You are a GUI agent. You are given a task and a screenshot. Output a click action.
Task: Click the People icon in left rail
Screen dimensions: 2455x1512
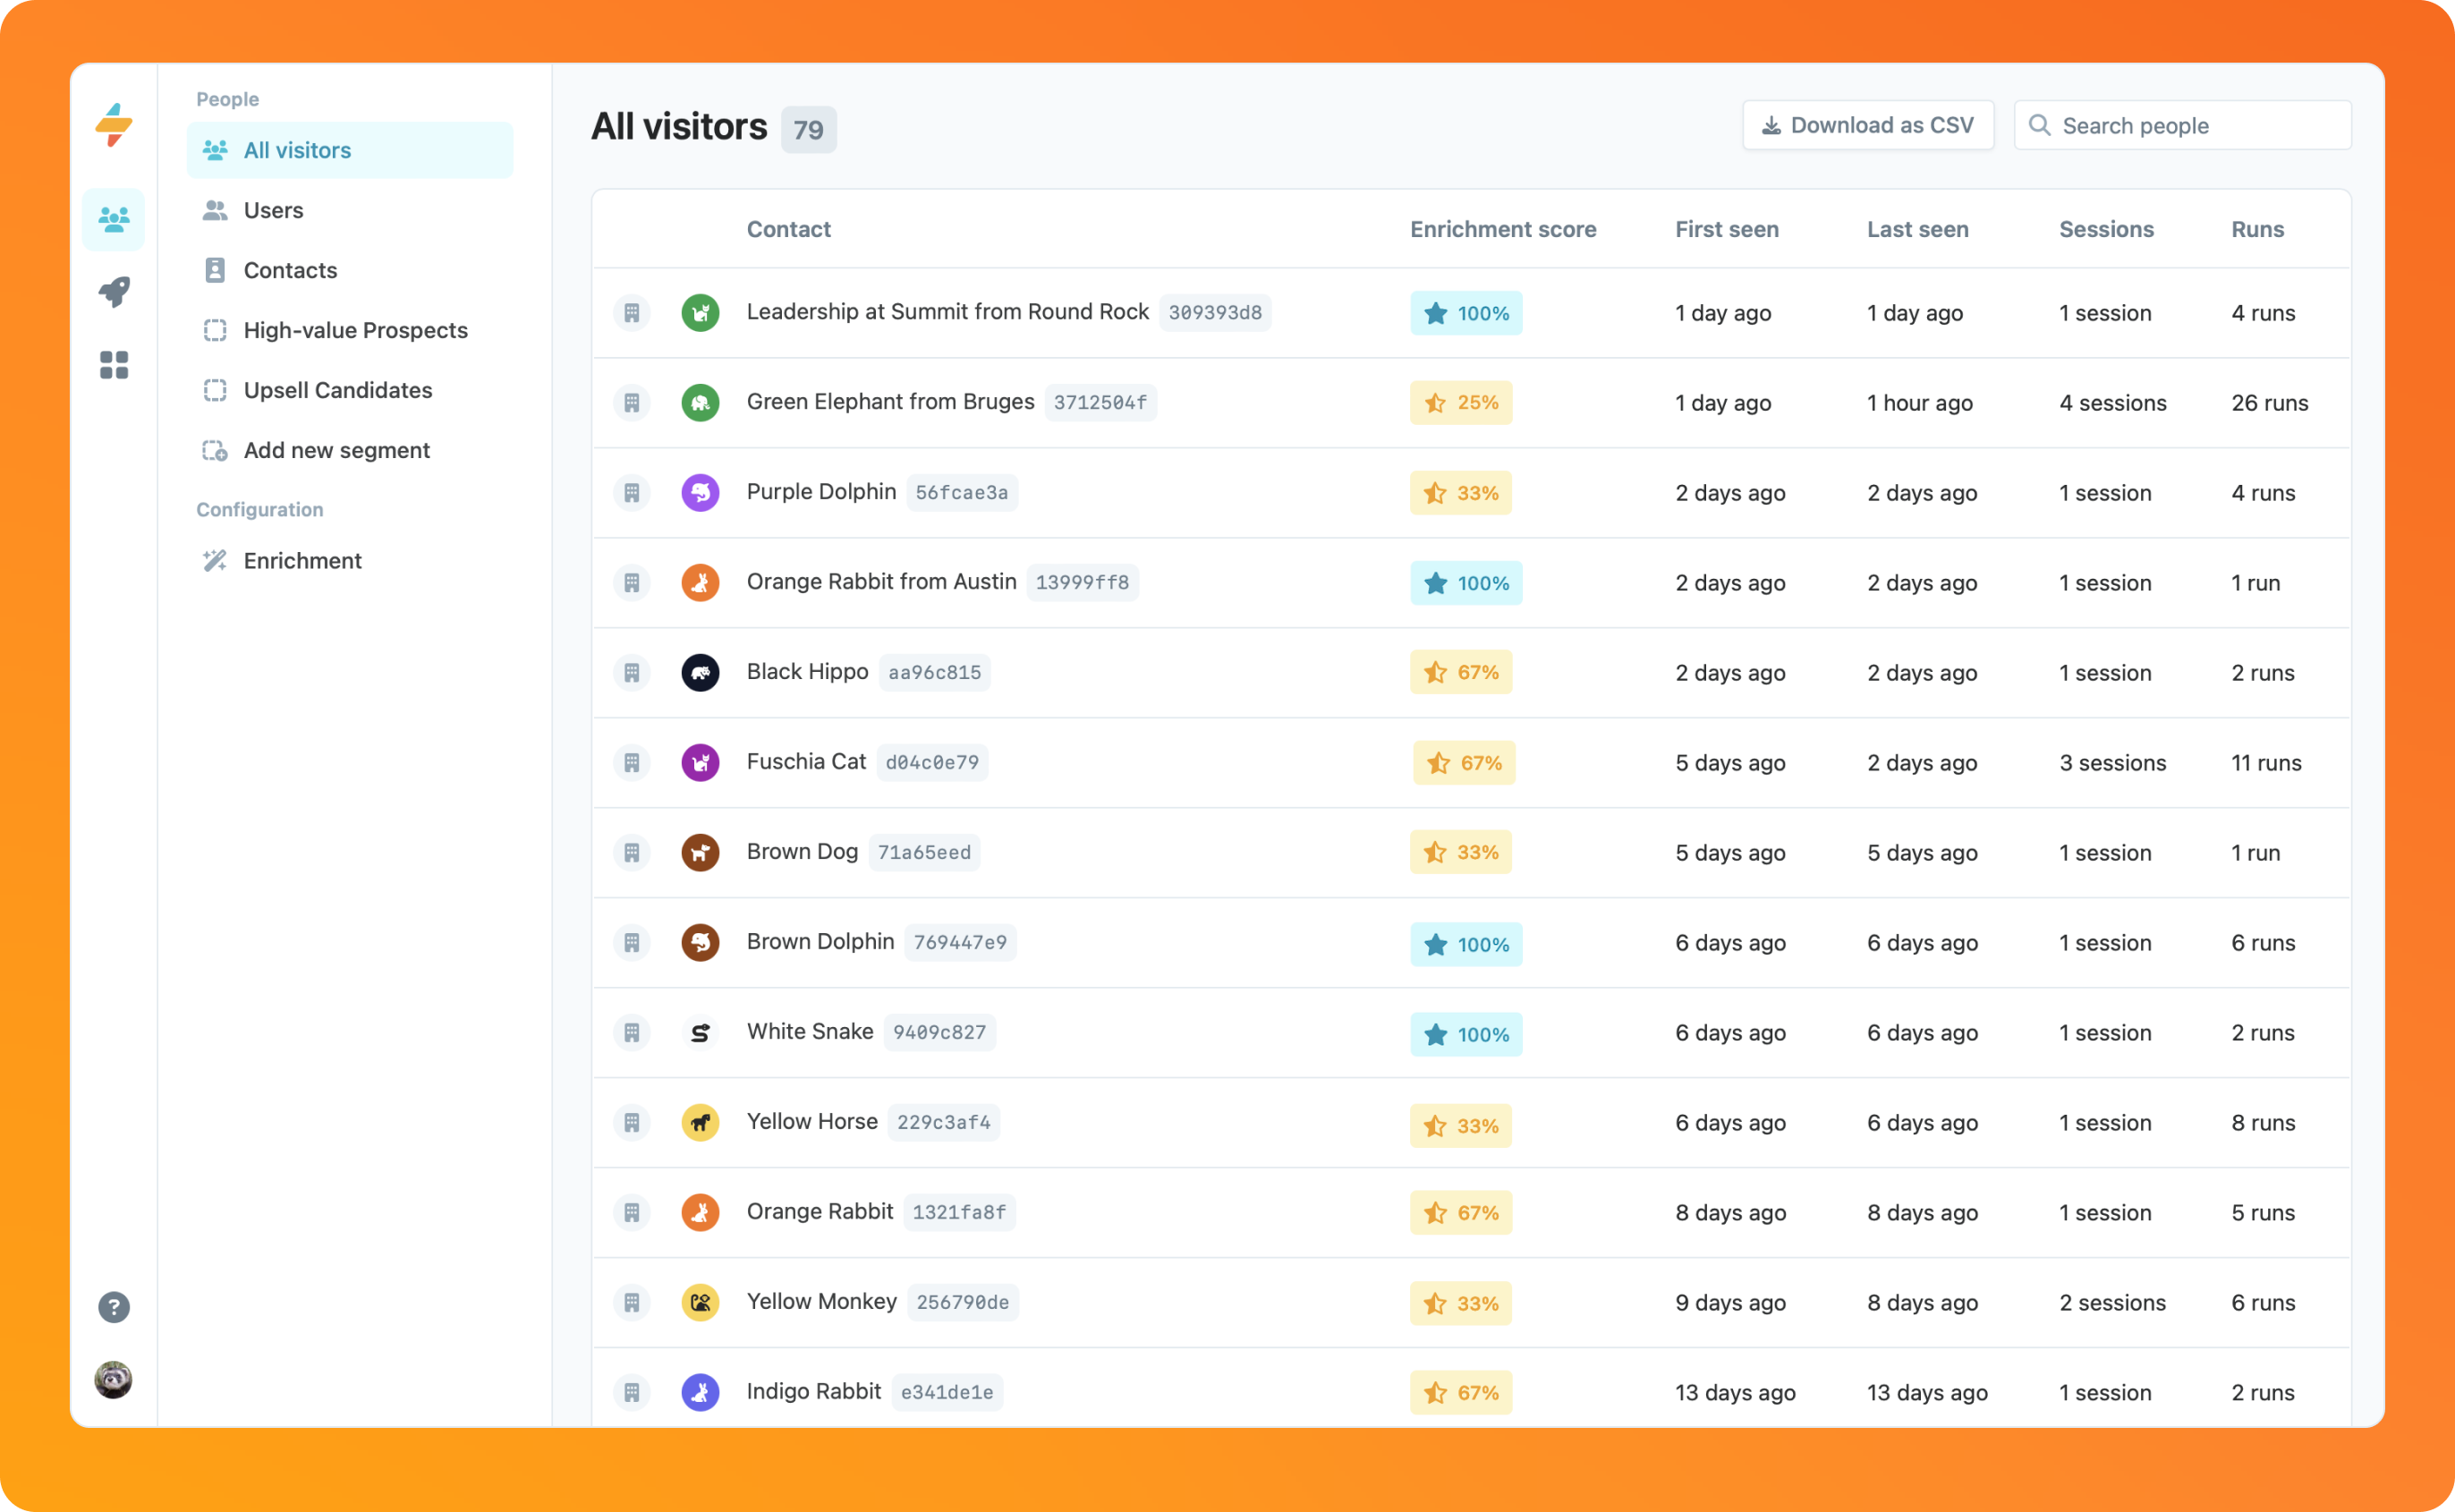pos(114,219)
